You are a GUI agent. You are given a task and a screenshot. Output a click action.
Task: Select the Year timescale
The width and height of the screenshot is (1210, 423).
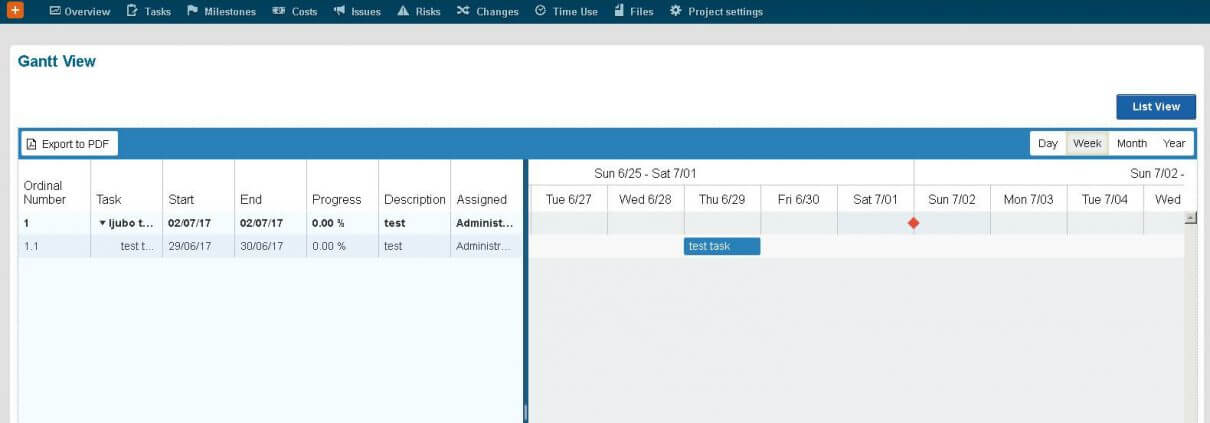1174,144
